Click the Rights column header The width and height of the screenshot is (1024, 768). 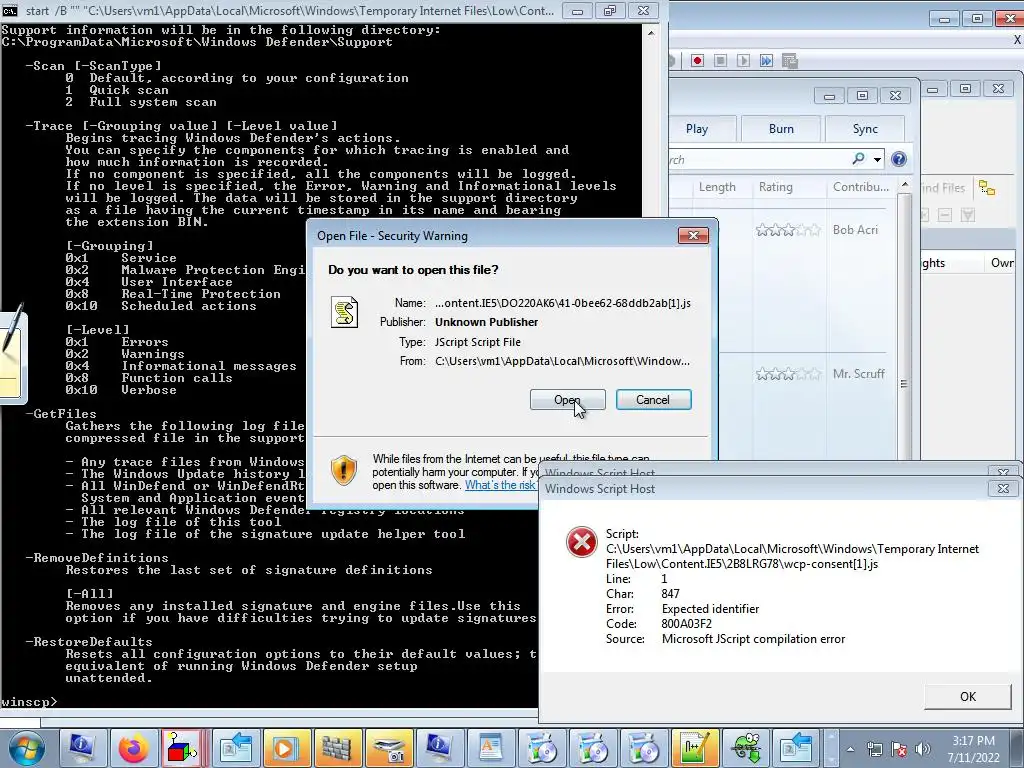[x=934, y=263]
